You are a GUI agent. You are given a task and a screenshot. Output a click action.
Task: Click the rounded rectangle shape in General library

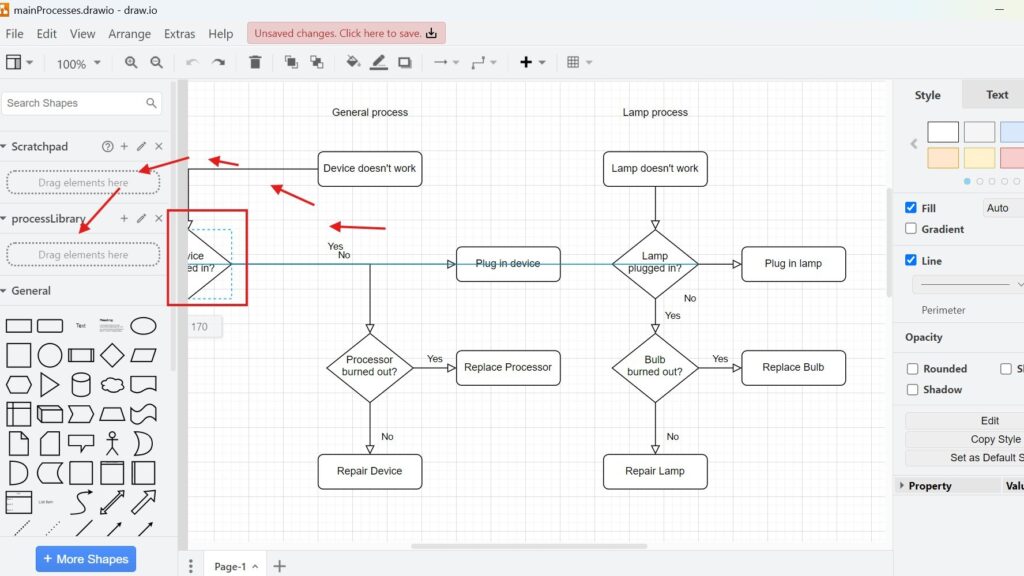click(x=51, y=324)
